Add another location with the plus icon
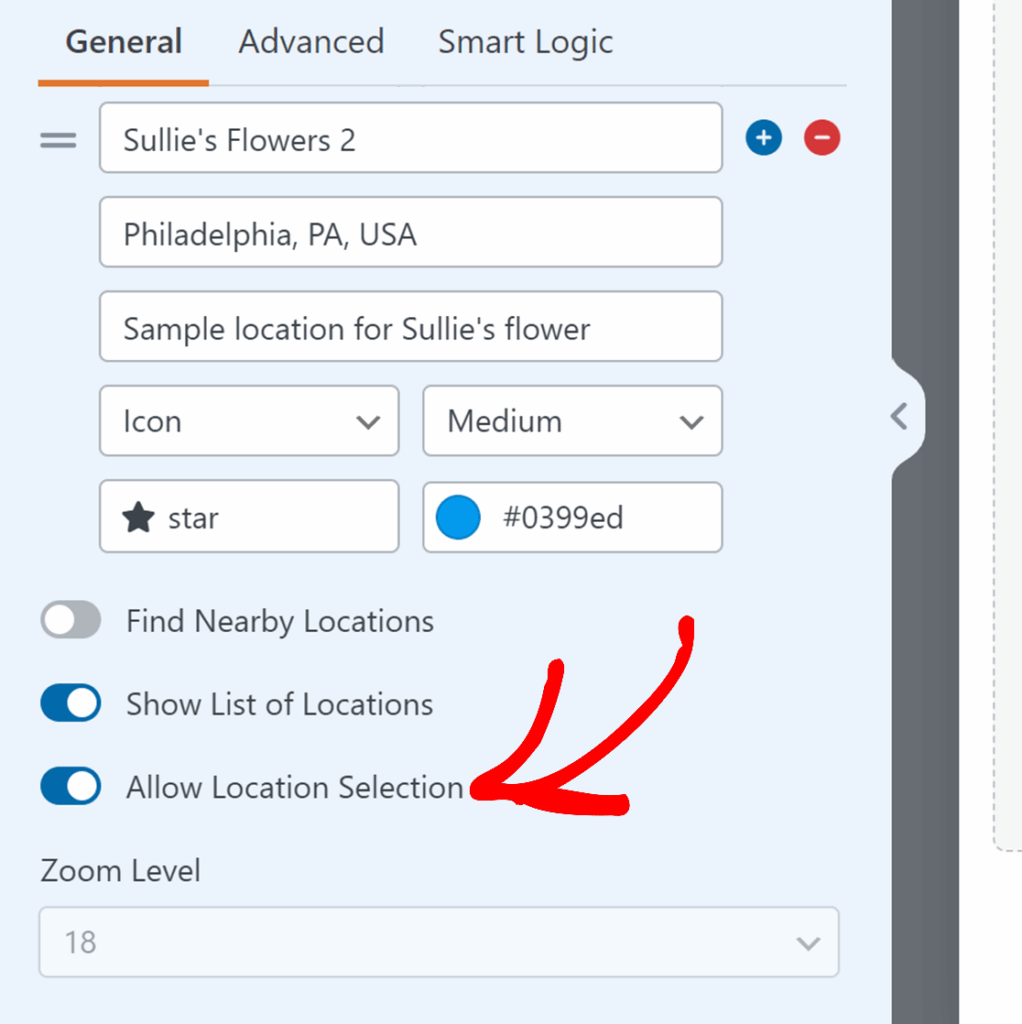1022x1024 pixels. point(763,137)
